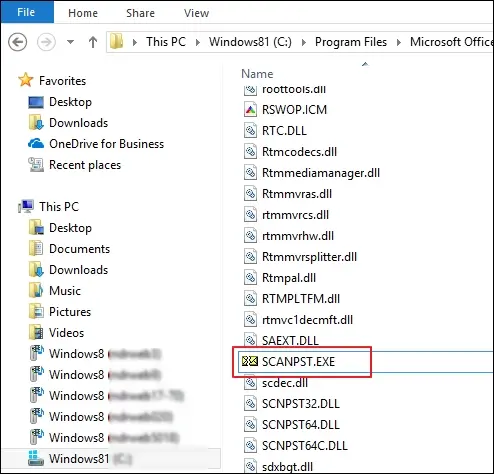Select the rtmmvrcs.dll file
Viewport: 494px width, 474px height.
point(295,215)
